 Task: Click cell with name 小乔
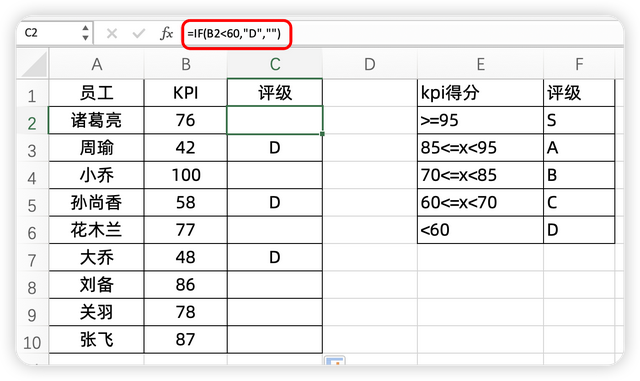point(97,175)
